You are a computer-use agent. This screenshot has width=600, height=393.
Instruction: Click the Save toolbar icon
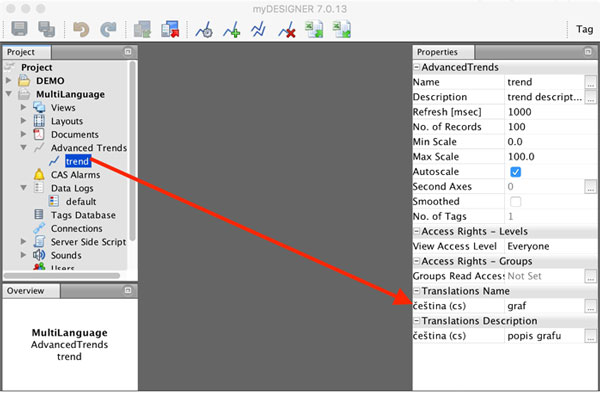pyautogui.click(x=20, y=29)
